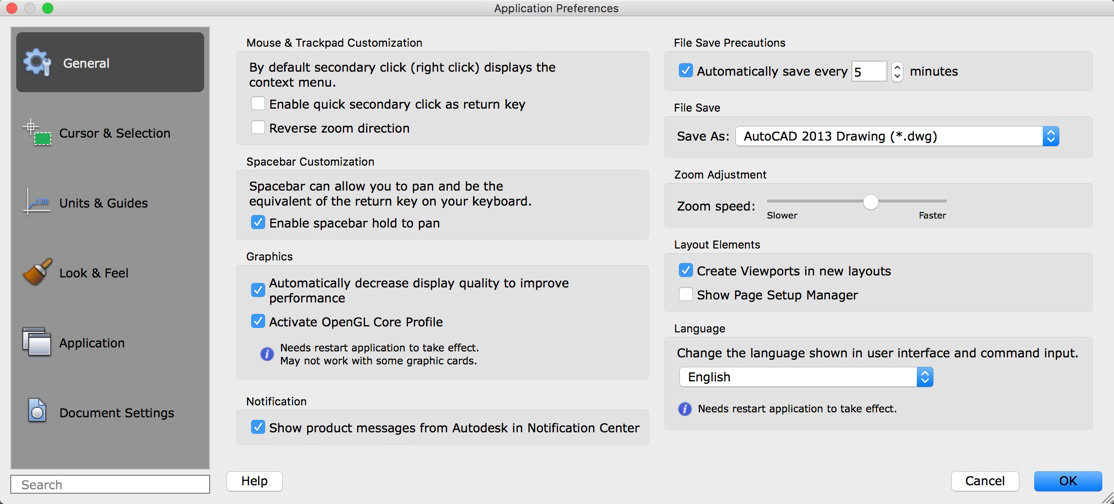Click the Zoom speed slider handle
This screenshot has width=1114, height=504.
871,202
